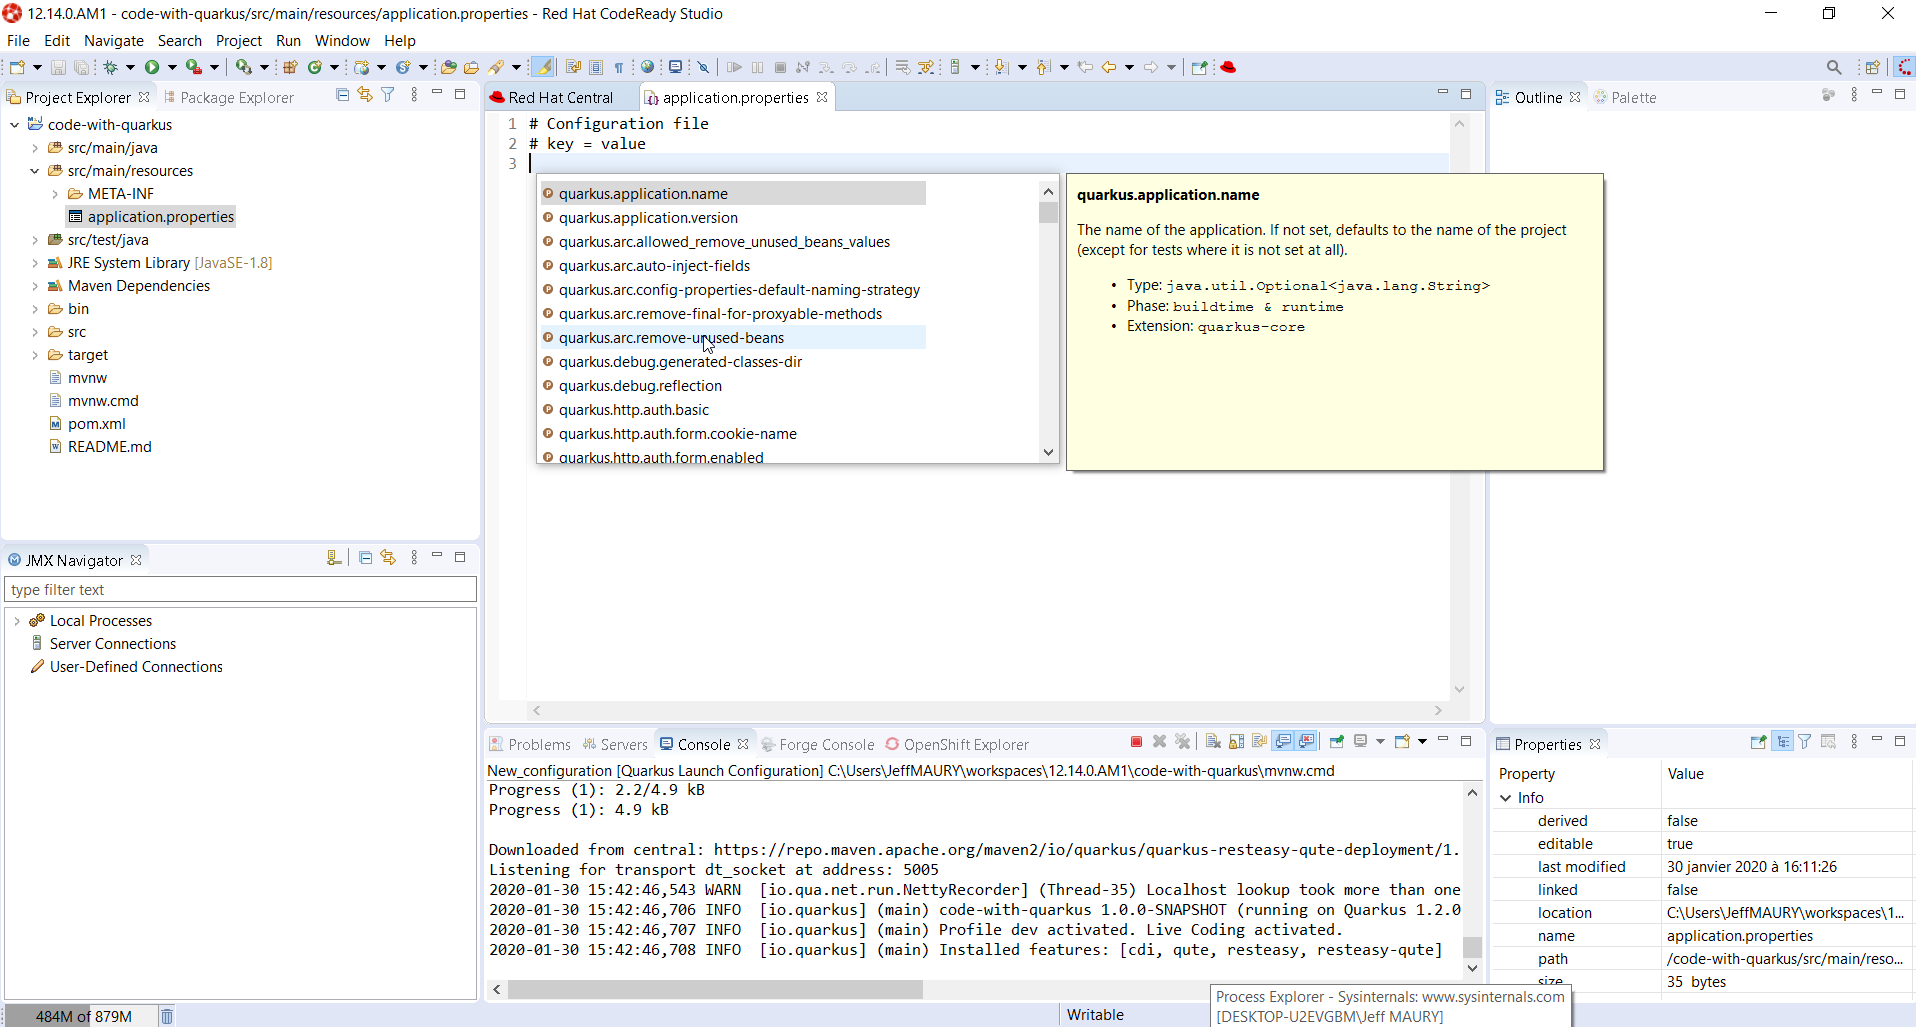Toggle Scroll Lock in Console view

(x=1237, y=741)
